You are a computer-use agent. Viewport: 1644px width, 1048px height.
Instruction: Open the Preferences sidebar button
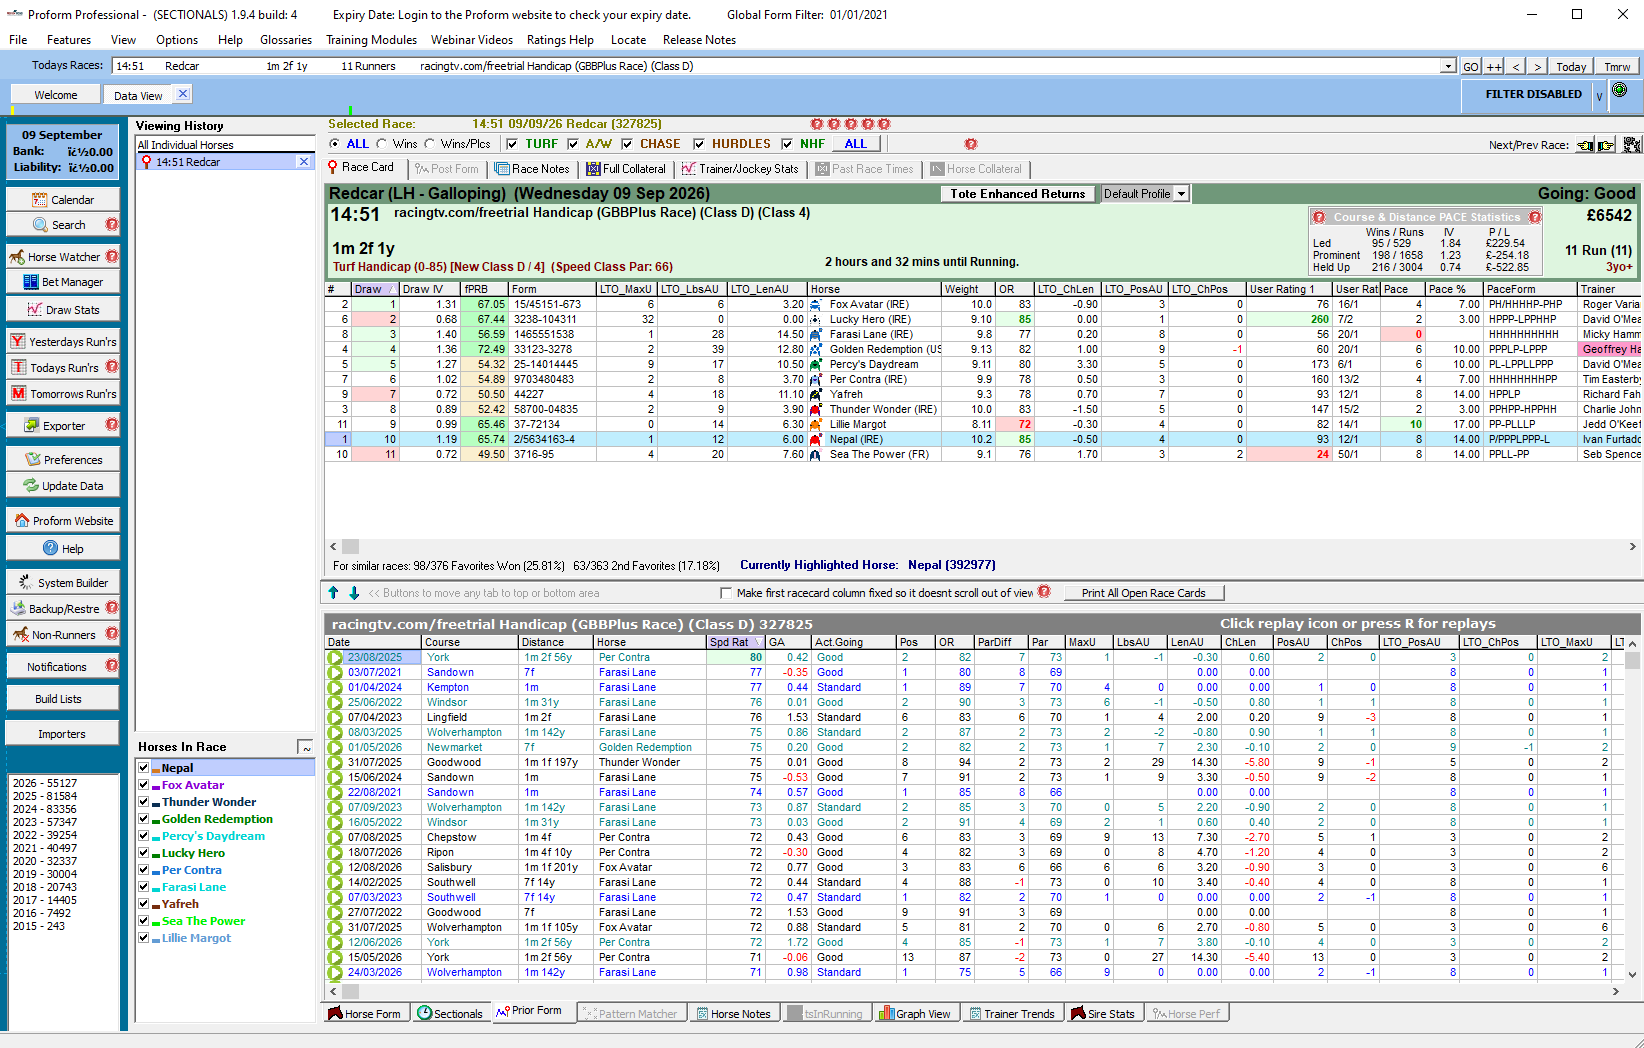[x=62, y=460]
